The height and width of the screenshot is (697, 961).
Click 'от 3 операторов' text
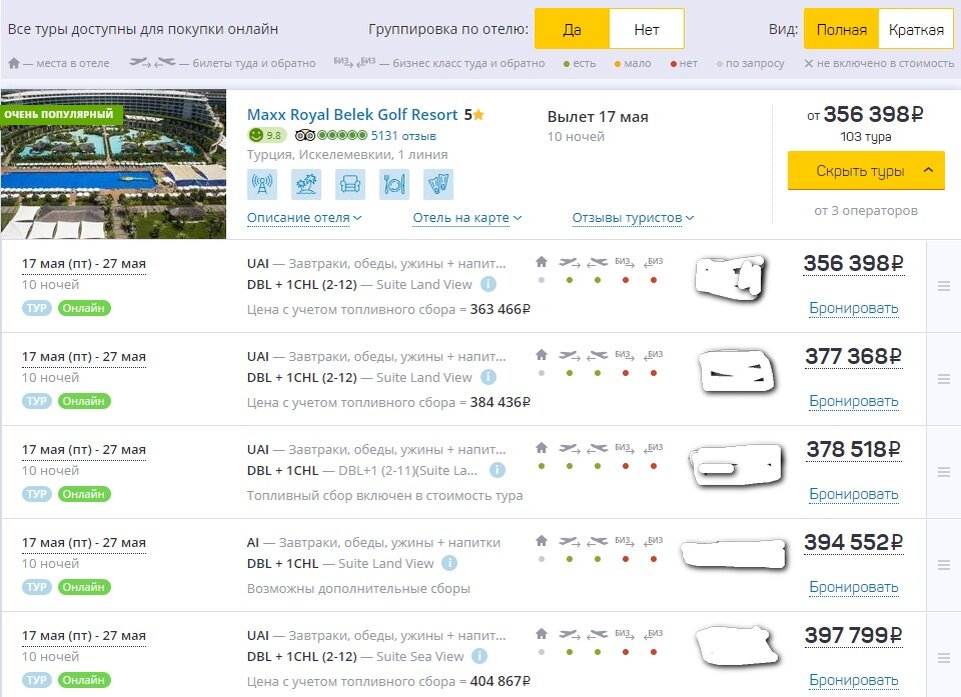pyautogui.click(x=866, y=211)
